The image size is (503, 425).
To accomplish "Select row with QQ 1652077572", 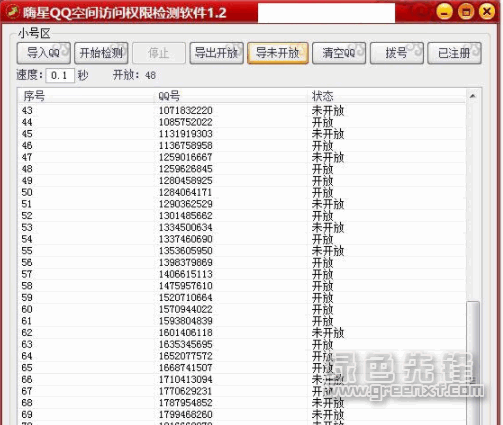I will (242, 356).
